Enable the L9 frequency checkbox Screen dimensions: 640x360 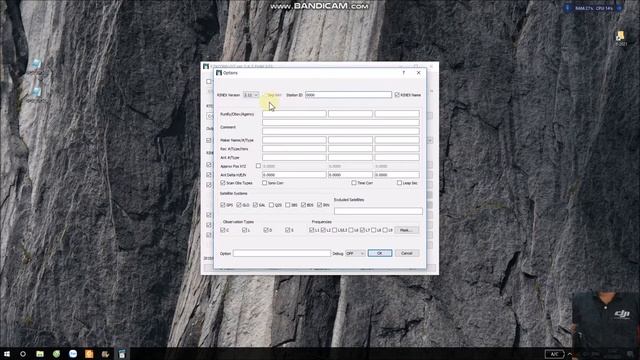pyautogui.click(x=385, y=230)
